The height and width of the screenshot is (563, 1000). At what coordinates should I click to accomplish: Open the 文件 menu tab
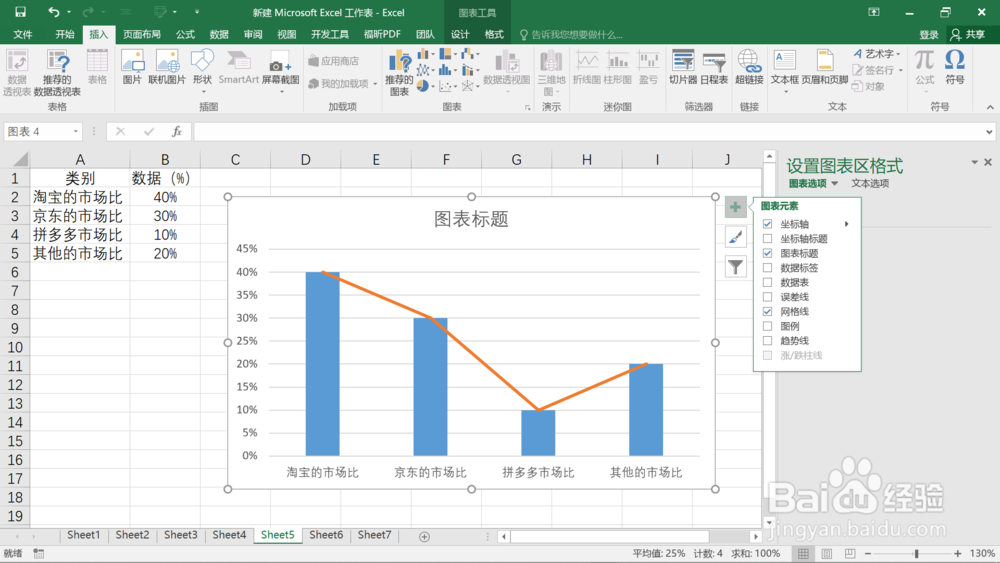[23, 34]
